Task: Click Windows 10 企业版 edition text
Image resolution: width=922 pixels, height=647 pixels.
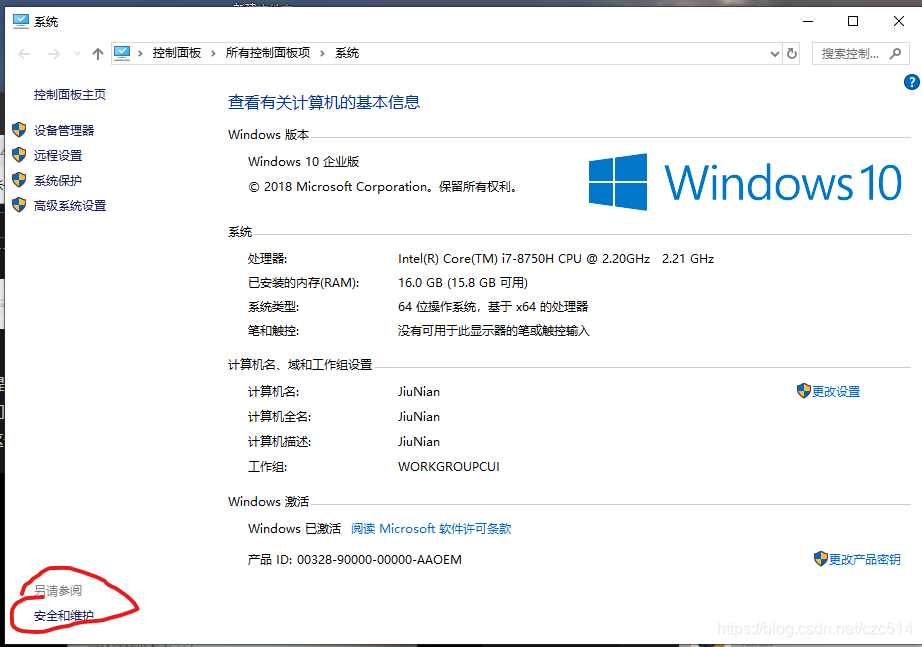Action: 303,162
